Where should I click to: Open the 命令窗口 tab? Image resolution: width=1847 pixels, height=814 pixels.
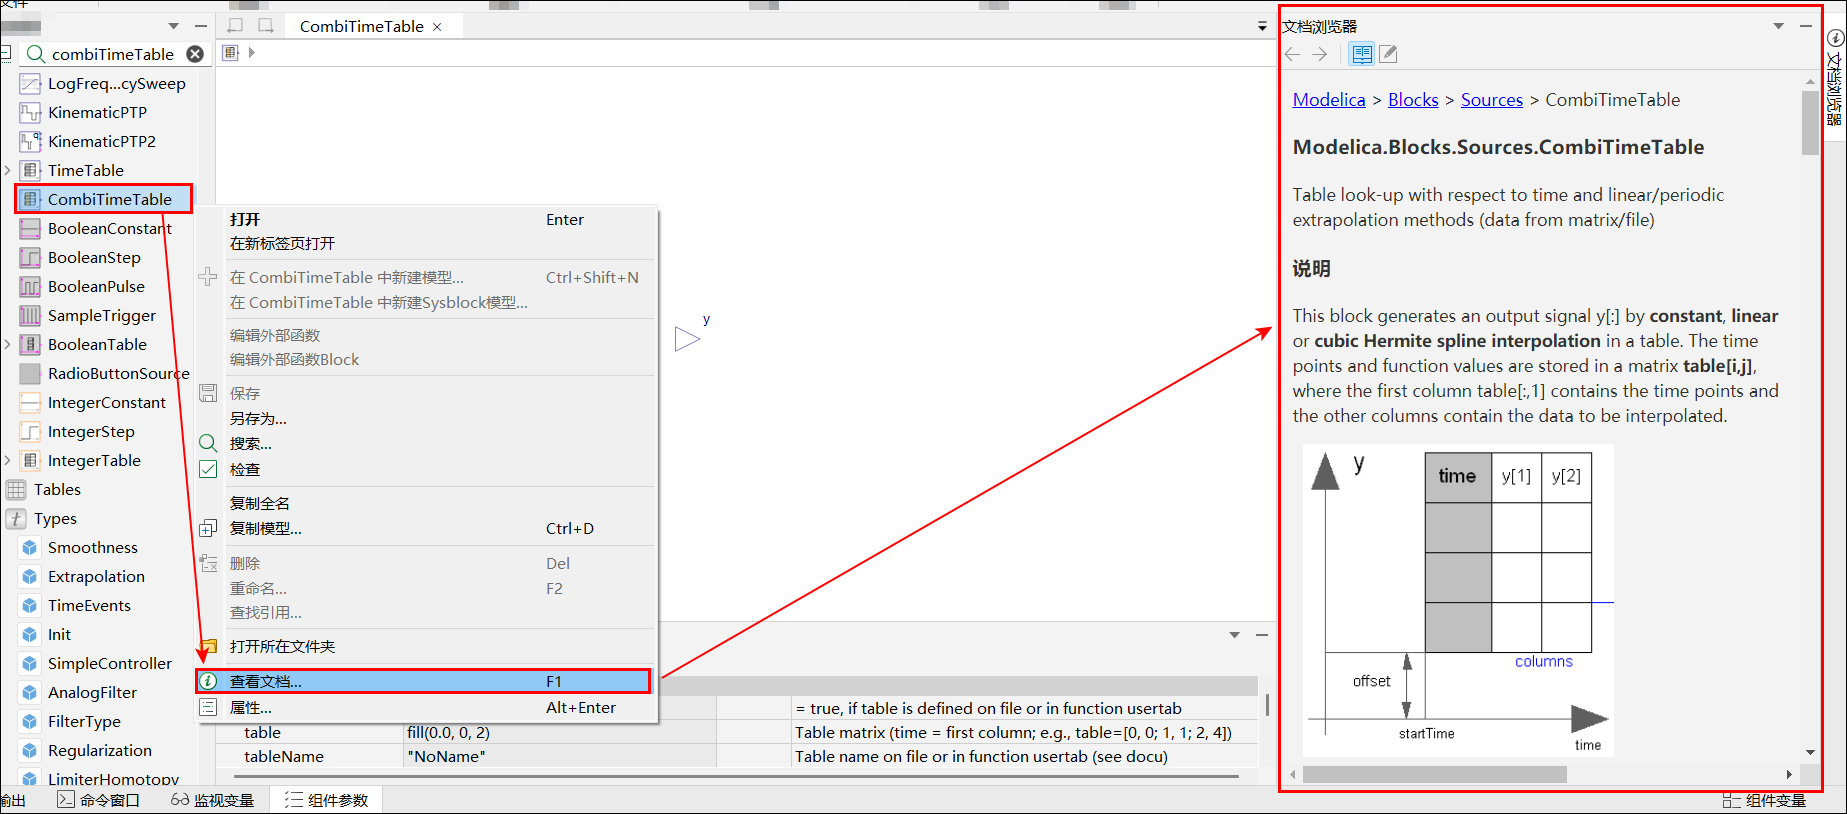[x=98, y=800]
